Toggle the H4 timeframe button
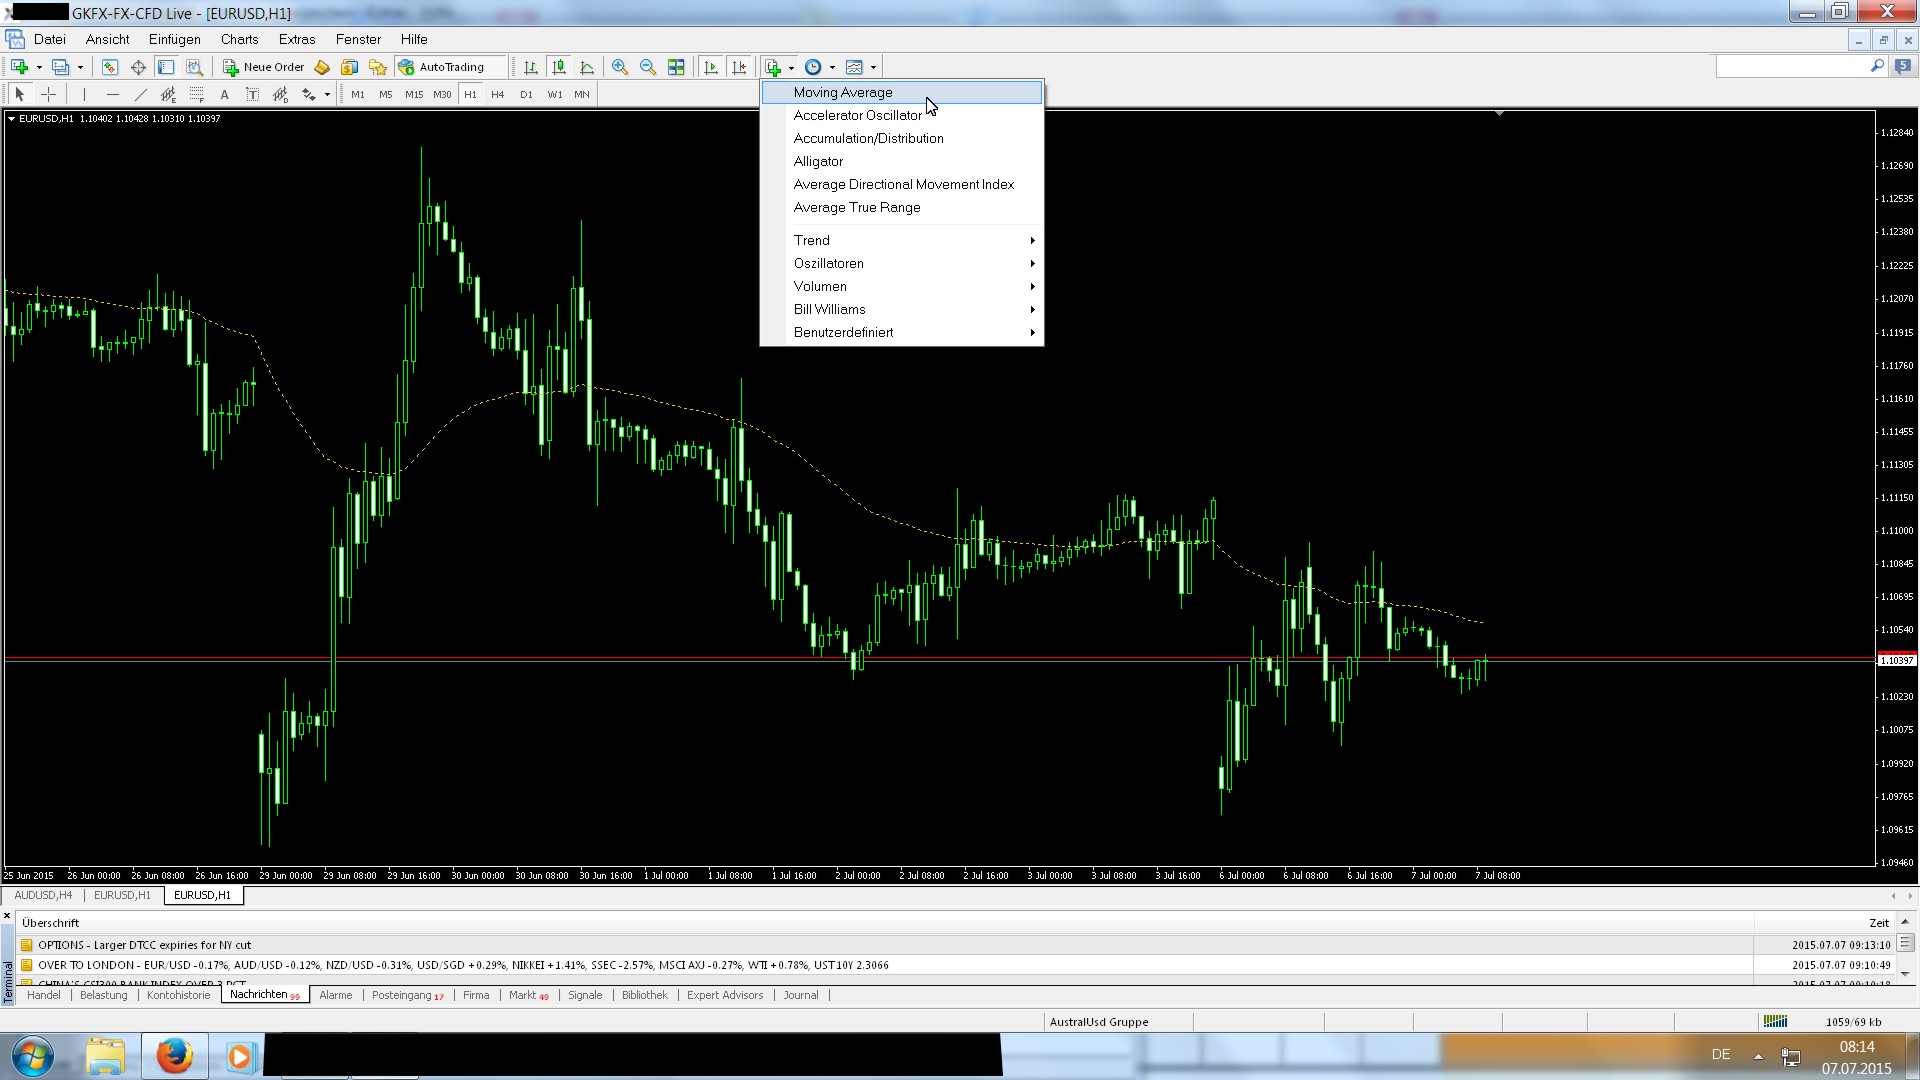The image size is (1920, 1080). [497, 94]
